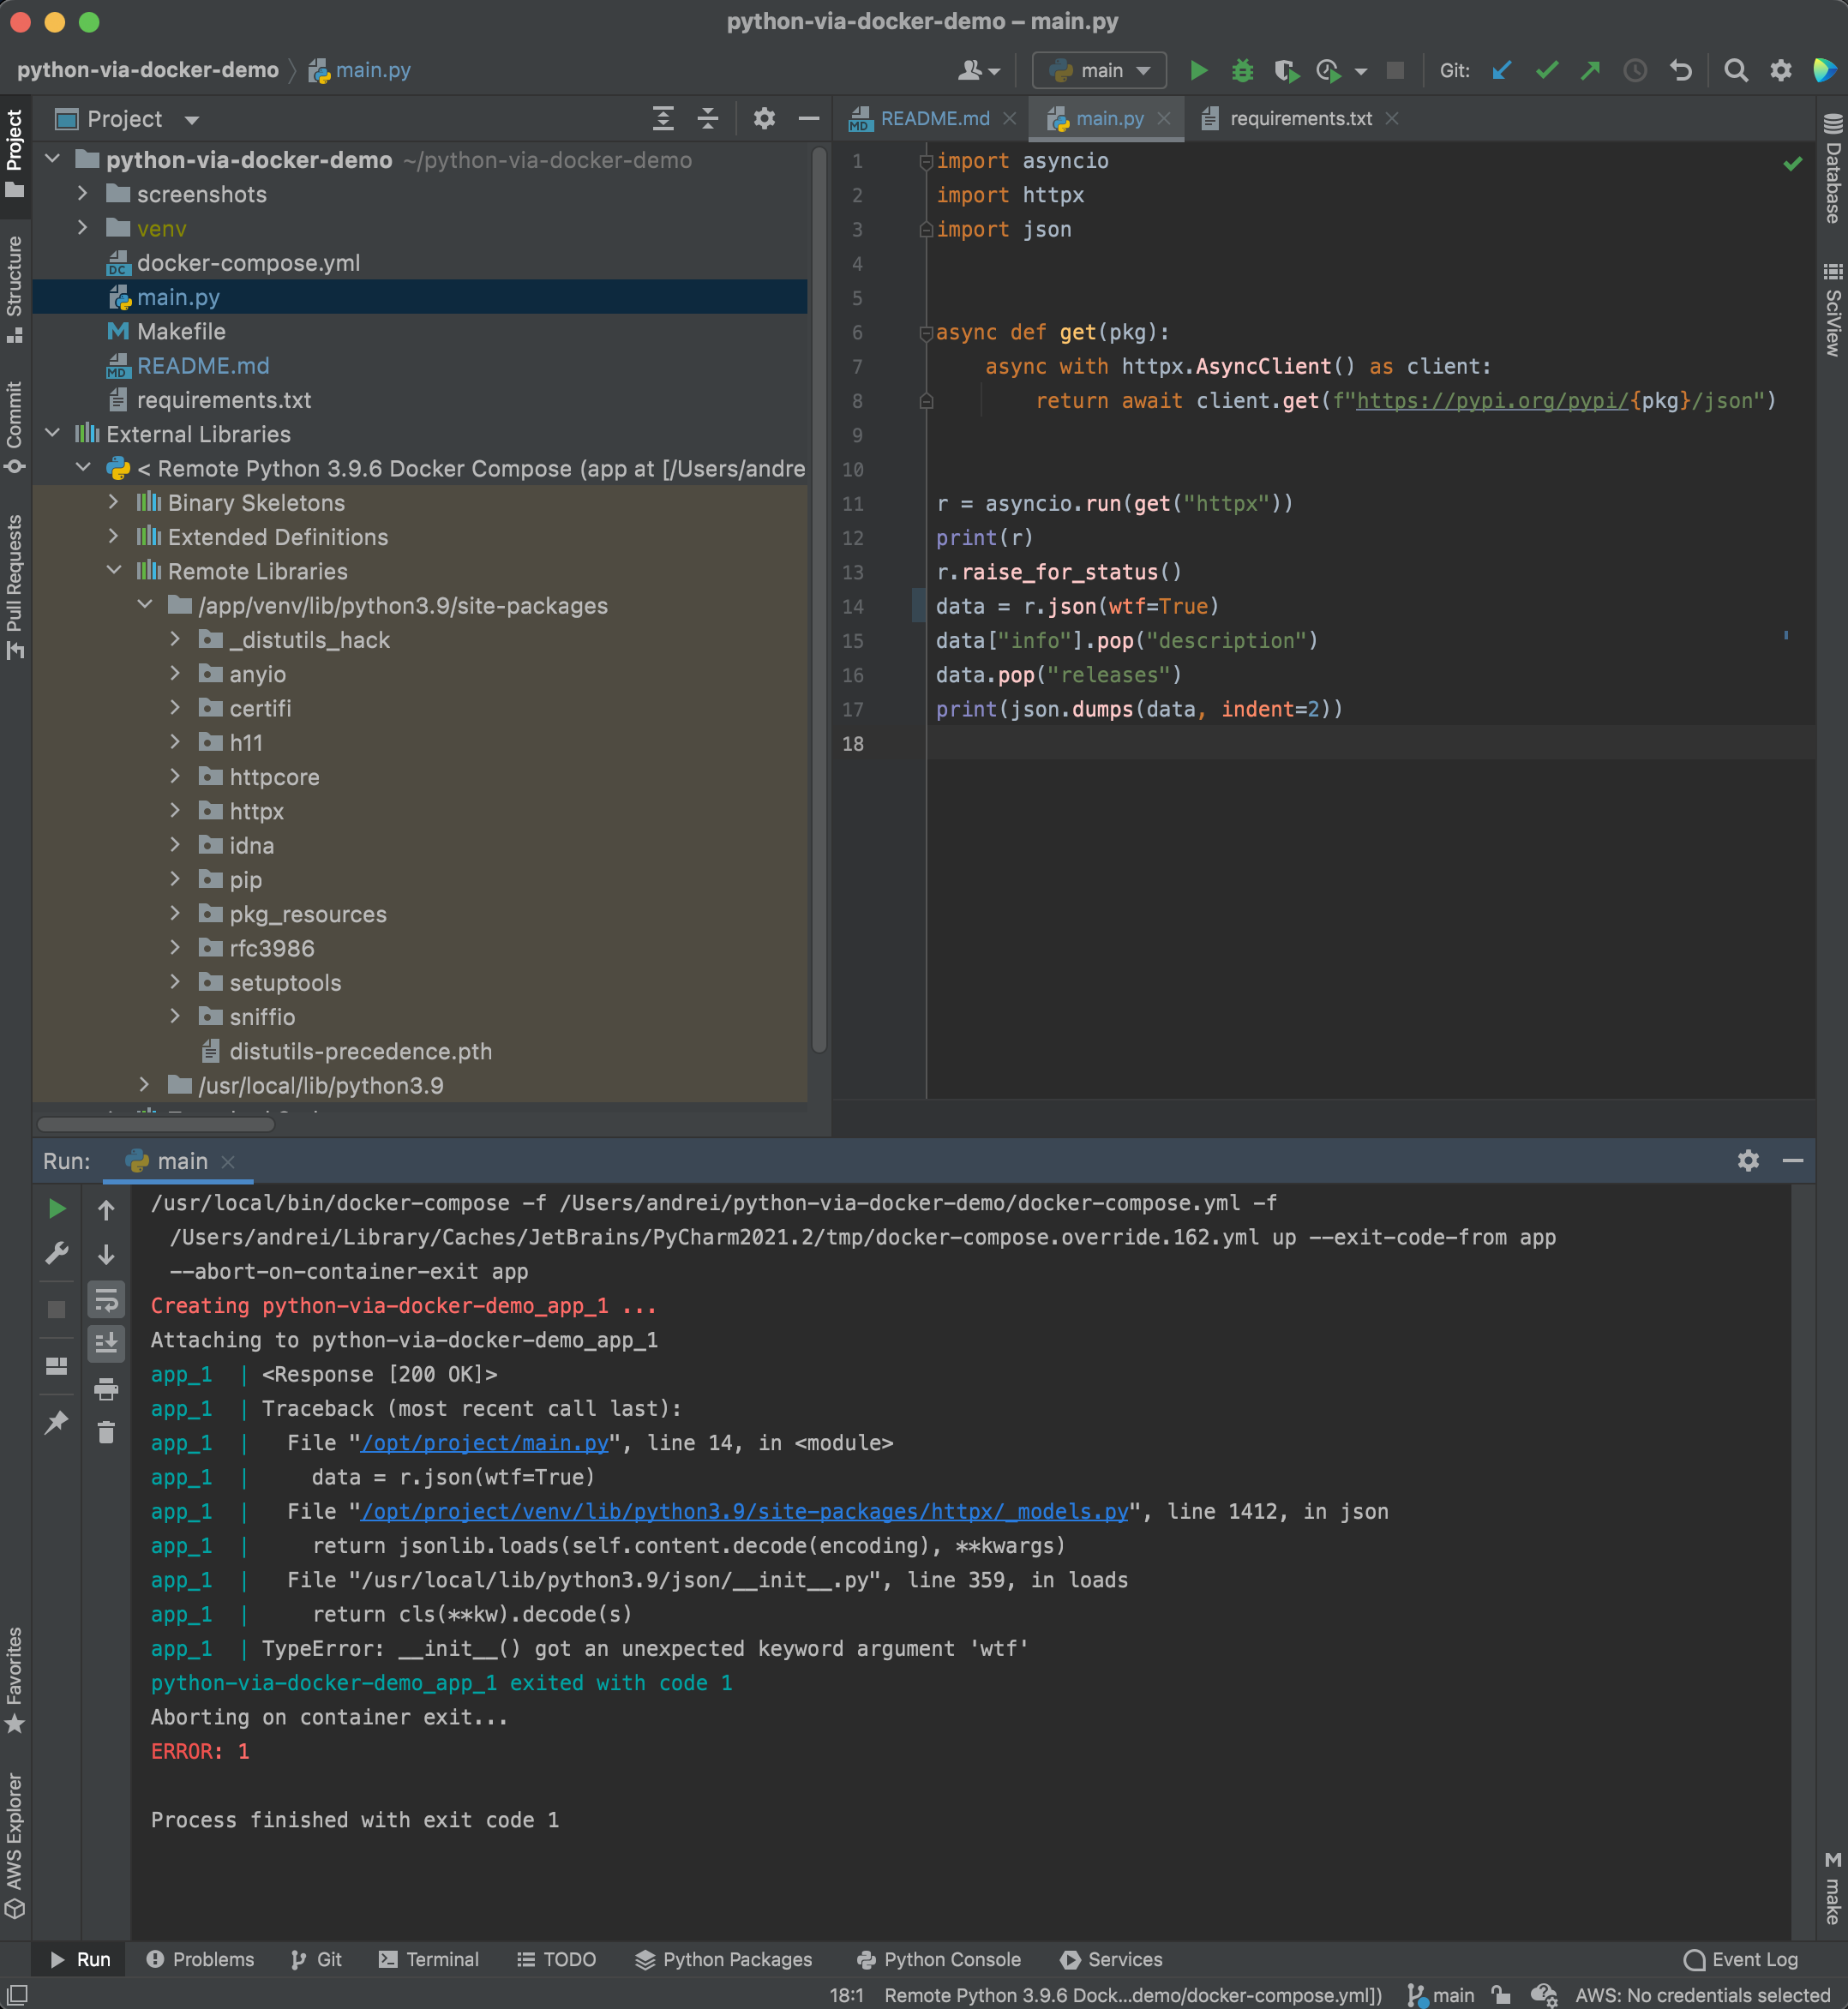Click the Search Everywhere magnifier icon
This screenshot has height=2009, width=1848.
click(x=1736, y=70)
